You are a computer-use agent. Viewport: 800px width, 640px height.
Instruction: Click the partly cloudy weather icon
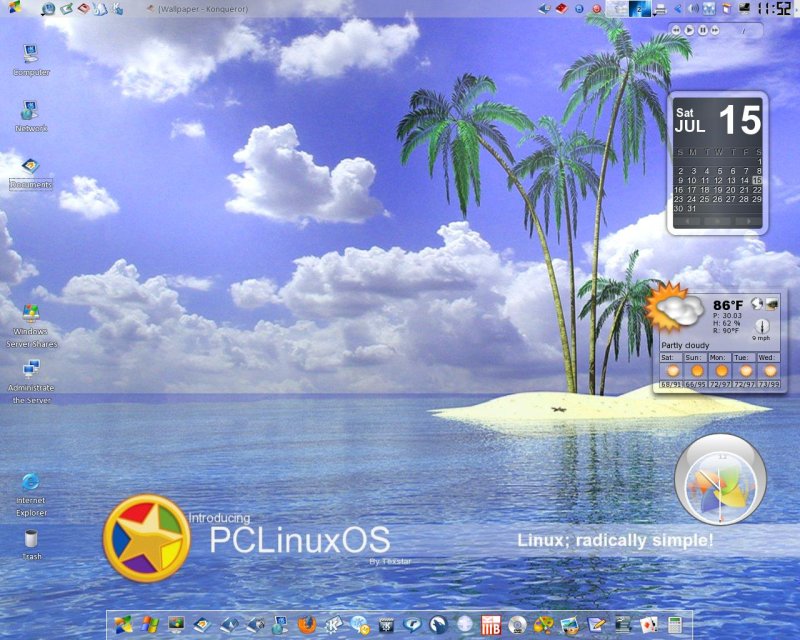tap(674, 308)
